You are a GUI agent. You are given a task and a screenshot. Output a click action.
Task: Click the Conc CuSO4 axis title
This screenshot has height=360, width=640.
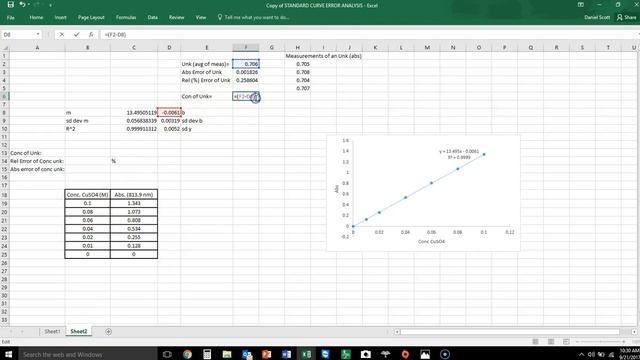pos(431,242)
